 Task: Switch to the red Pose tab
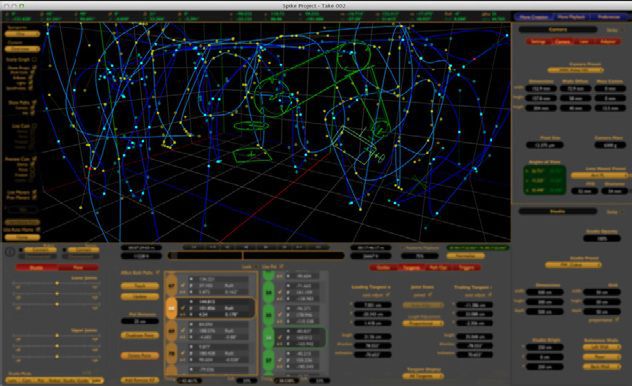click(x=78, y=268)
